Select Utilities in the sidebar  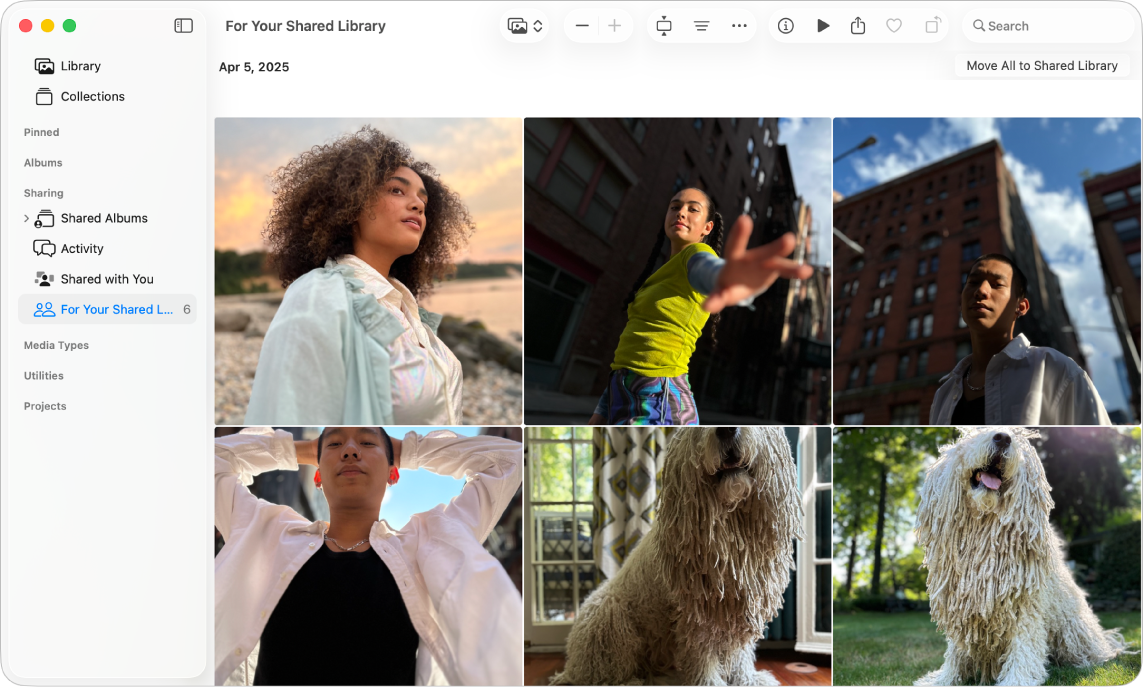click(x=43, y=375)
